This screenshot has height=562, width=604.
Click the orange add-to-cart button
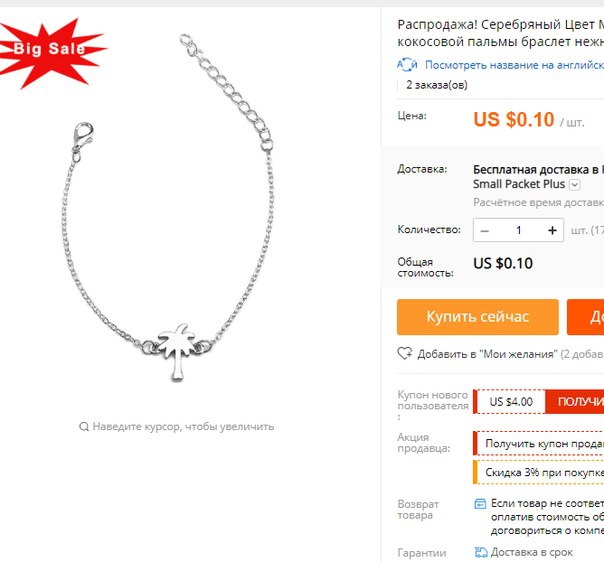tap(585, 317)
